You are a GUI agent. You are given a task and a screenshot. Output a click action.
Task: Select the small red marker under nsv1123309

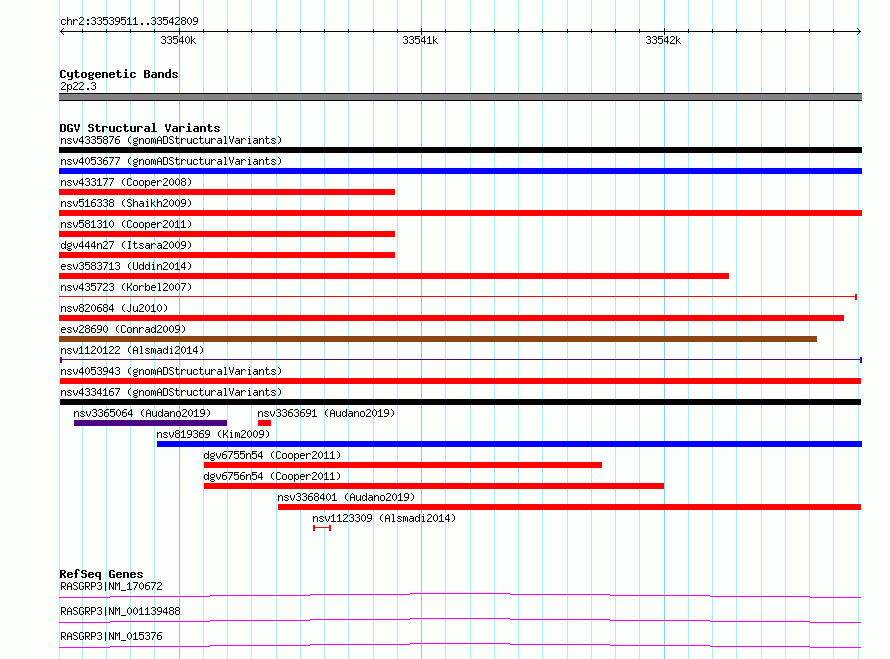point(322,528)
